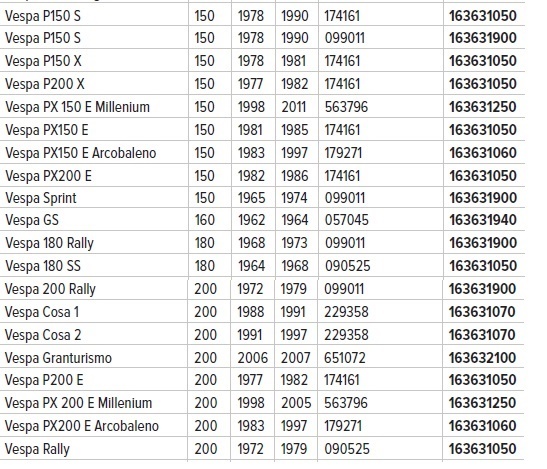Click the Vespa PX150 E Arcobaleno cell

81,153
